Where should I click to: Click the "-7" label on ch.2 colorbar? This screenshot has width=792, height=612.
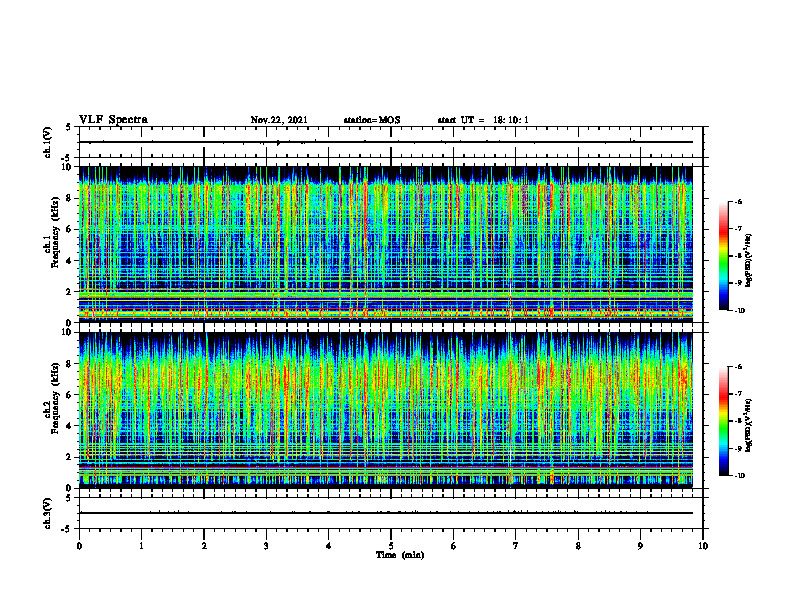tap(738, 394)
